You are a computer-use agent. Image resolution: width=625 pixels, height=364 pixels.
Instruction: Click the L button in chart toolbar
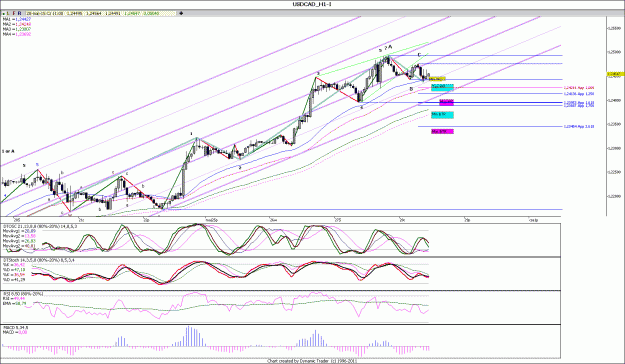(x=8, y=14)
